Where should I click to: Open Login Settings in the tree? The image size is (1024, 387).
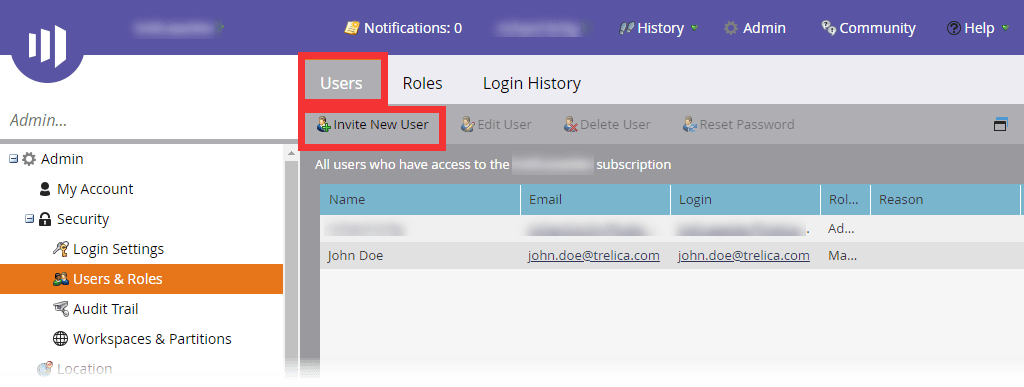118,249
